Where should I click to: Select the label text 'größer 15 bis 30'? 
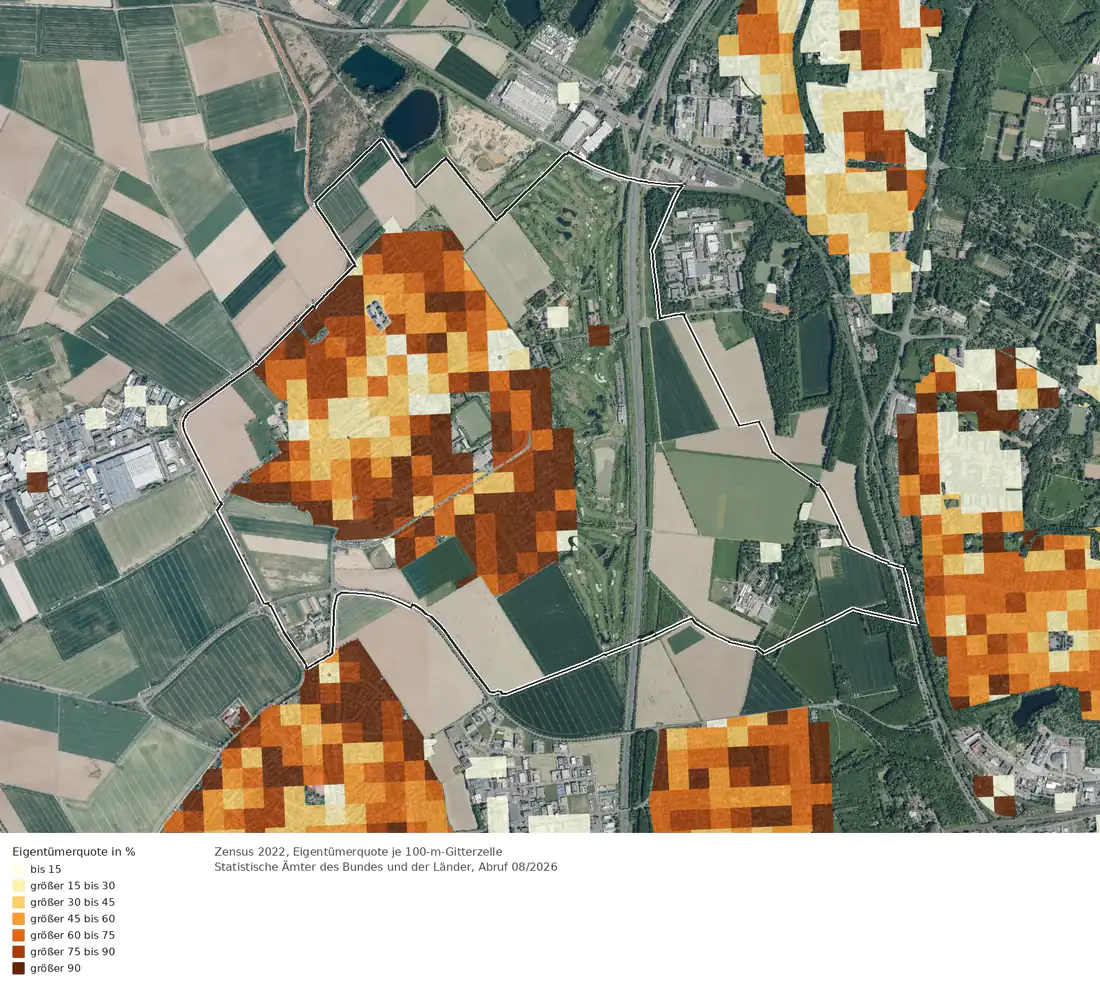pos(72,886)
